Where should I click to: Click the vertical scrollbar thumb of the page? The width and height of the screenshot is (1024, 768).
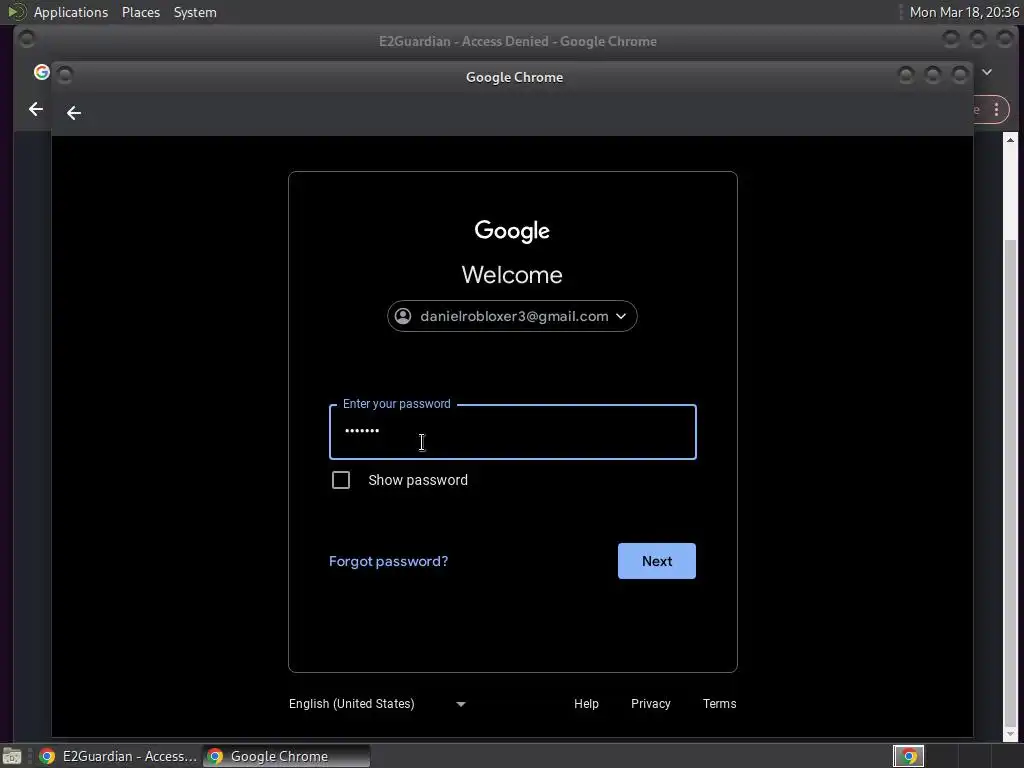pyautogui.click(x=1010, y=483)
